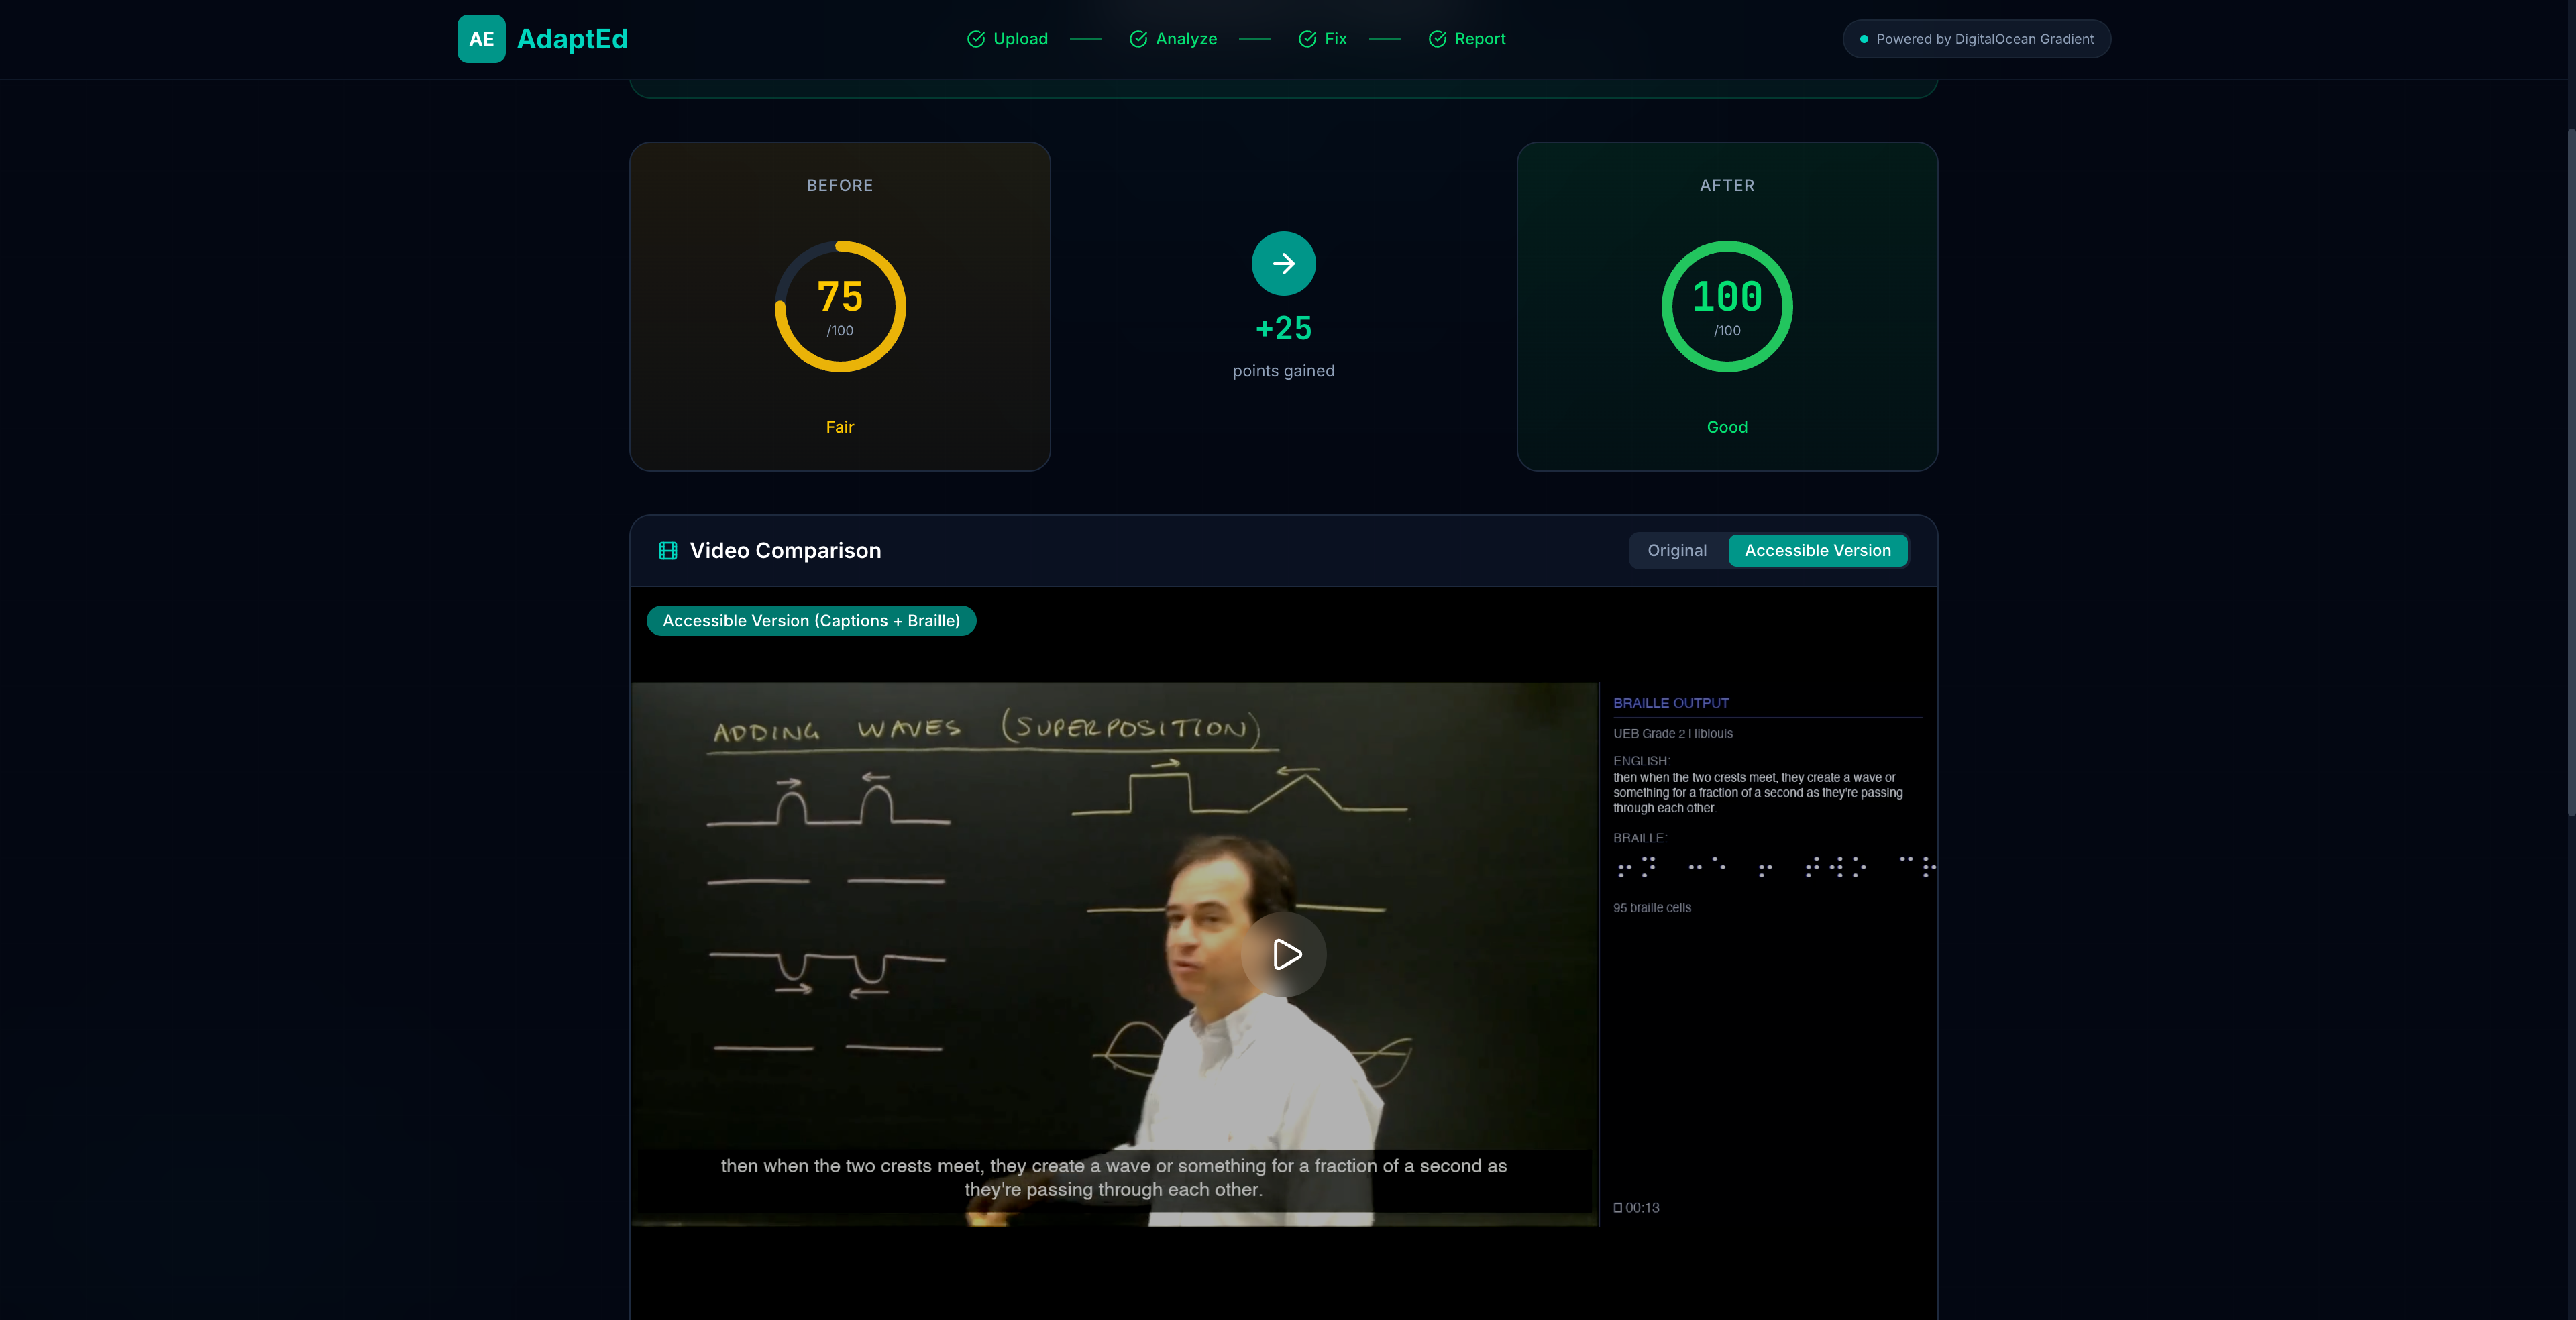The height and width of the screenshot is (1320, 2576).
Task: Click the teal arrow circle icon
Action: click(x=1283, y=264)
